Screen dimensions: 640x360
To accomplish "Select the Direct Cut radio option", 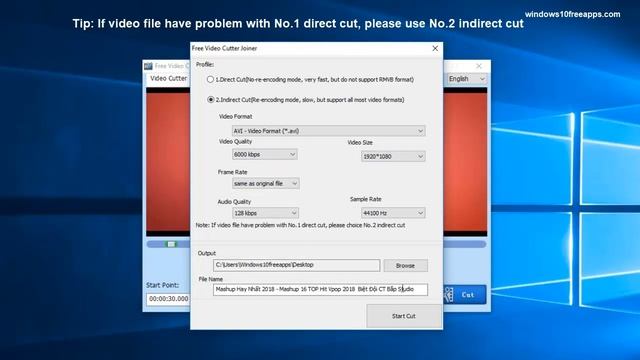I will click(210, 80).
